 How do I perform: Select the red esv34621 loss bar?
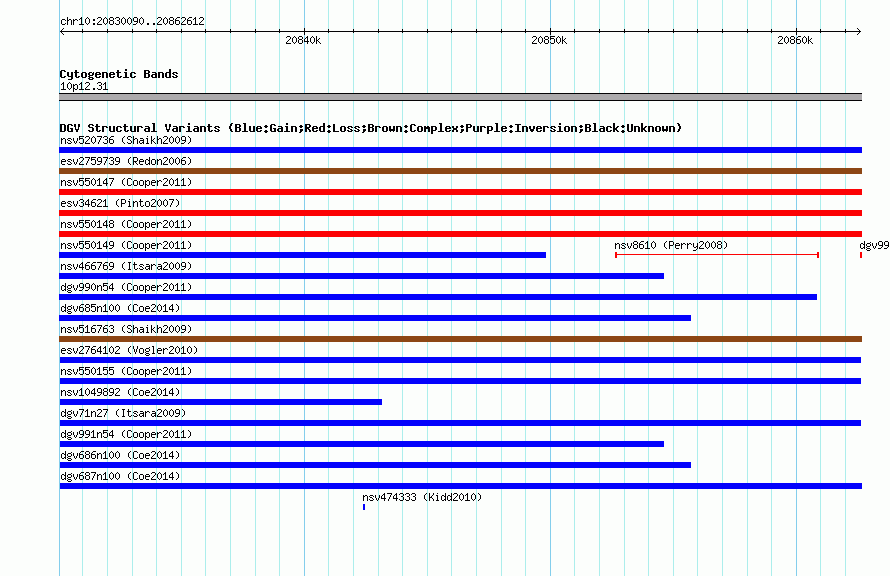(460, 213)
